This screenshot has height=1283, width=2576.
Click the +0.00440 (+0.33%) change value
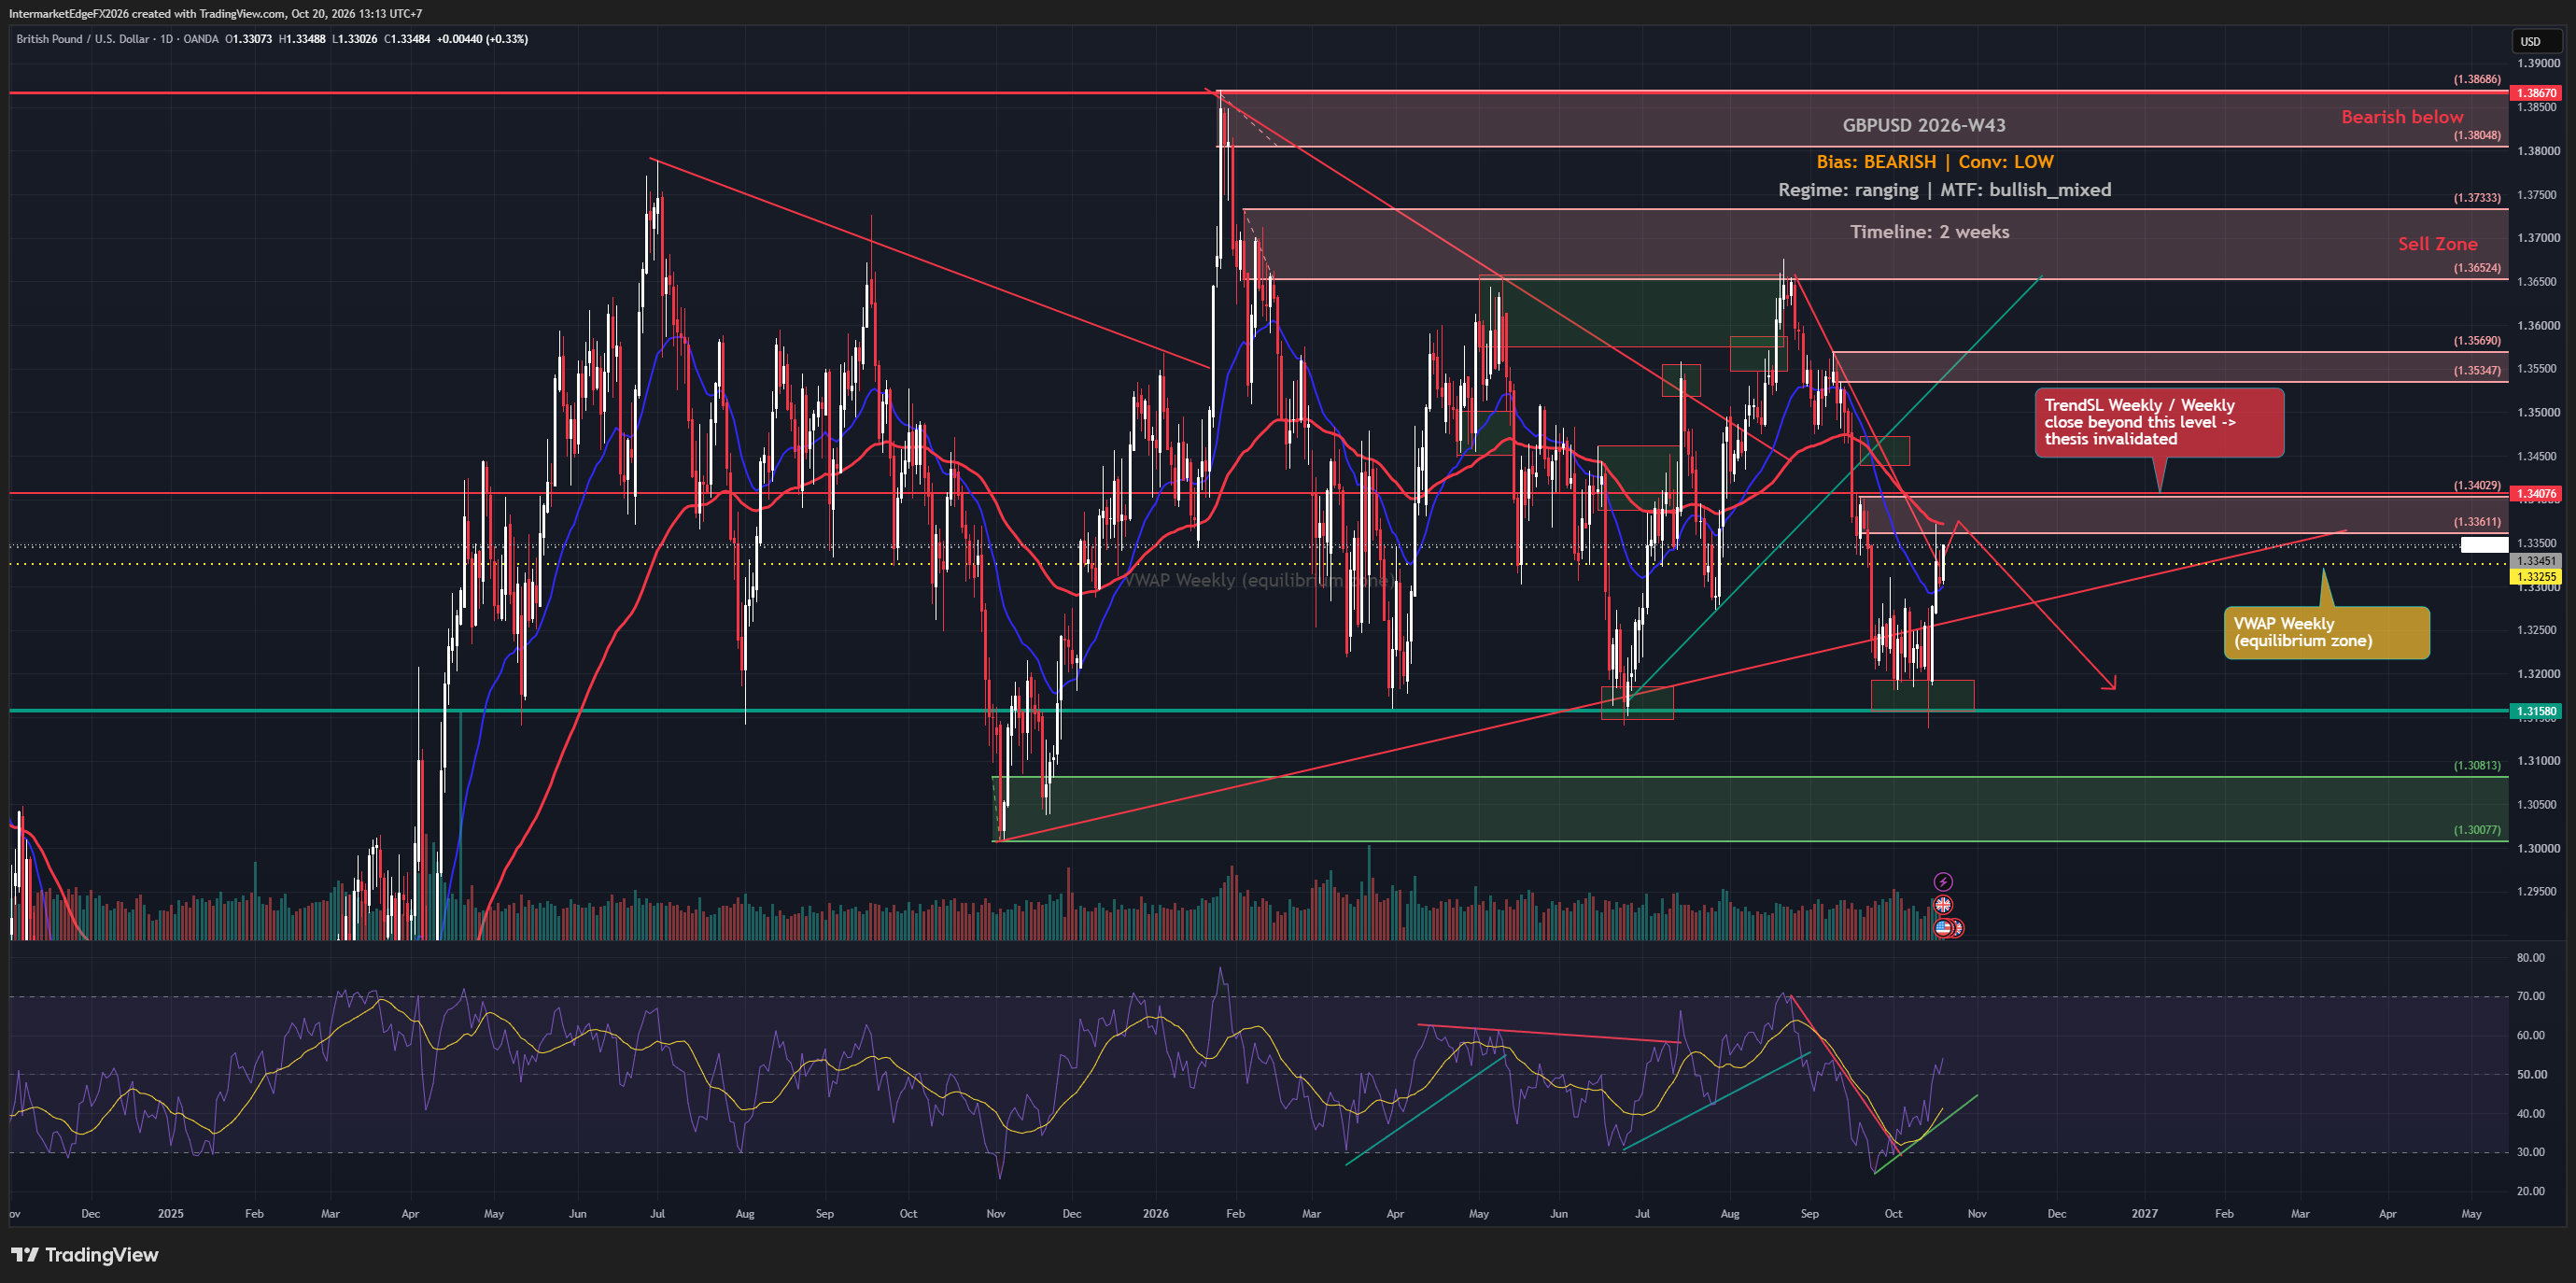482,39
